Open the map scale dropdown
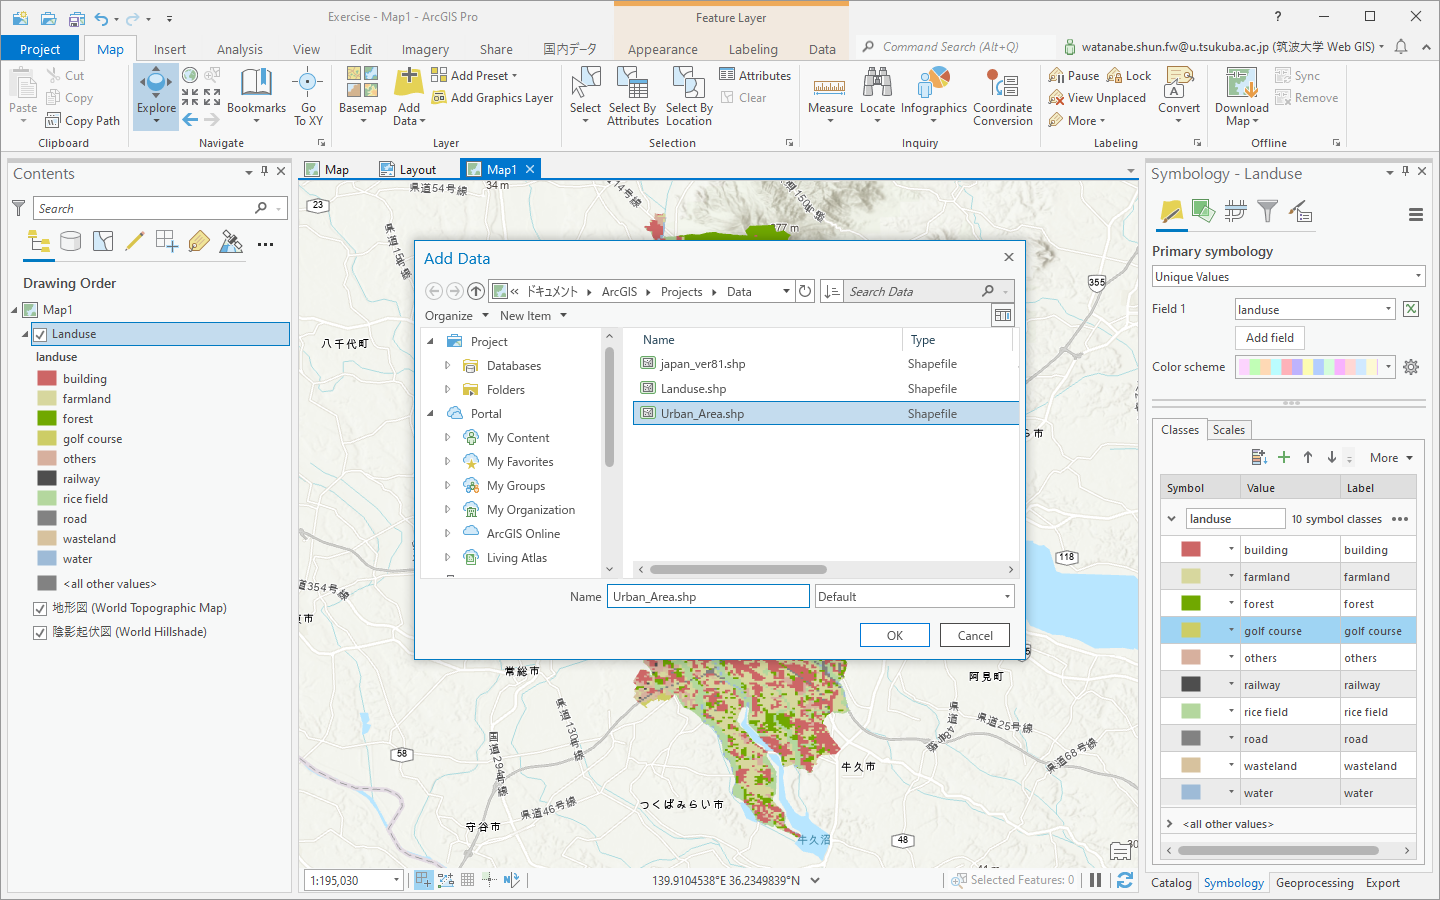 pos(396,880)
